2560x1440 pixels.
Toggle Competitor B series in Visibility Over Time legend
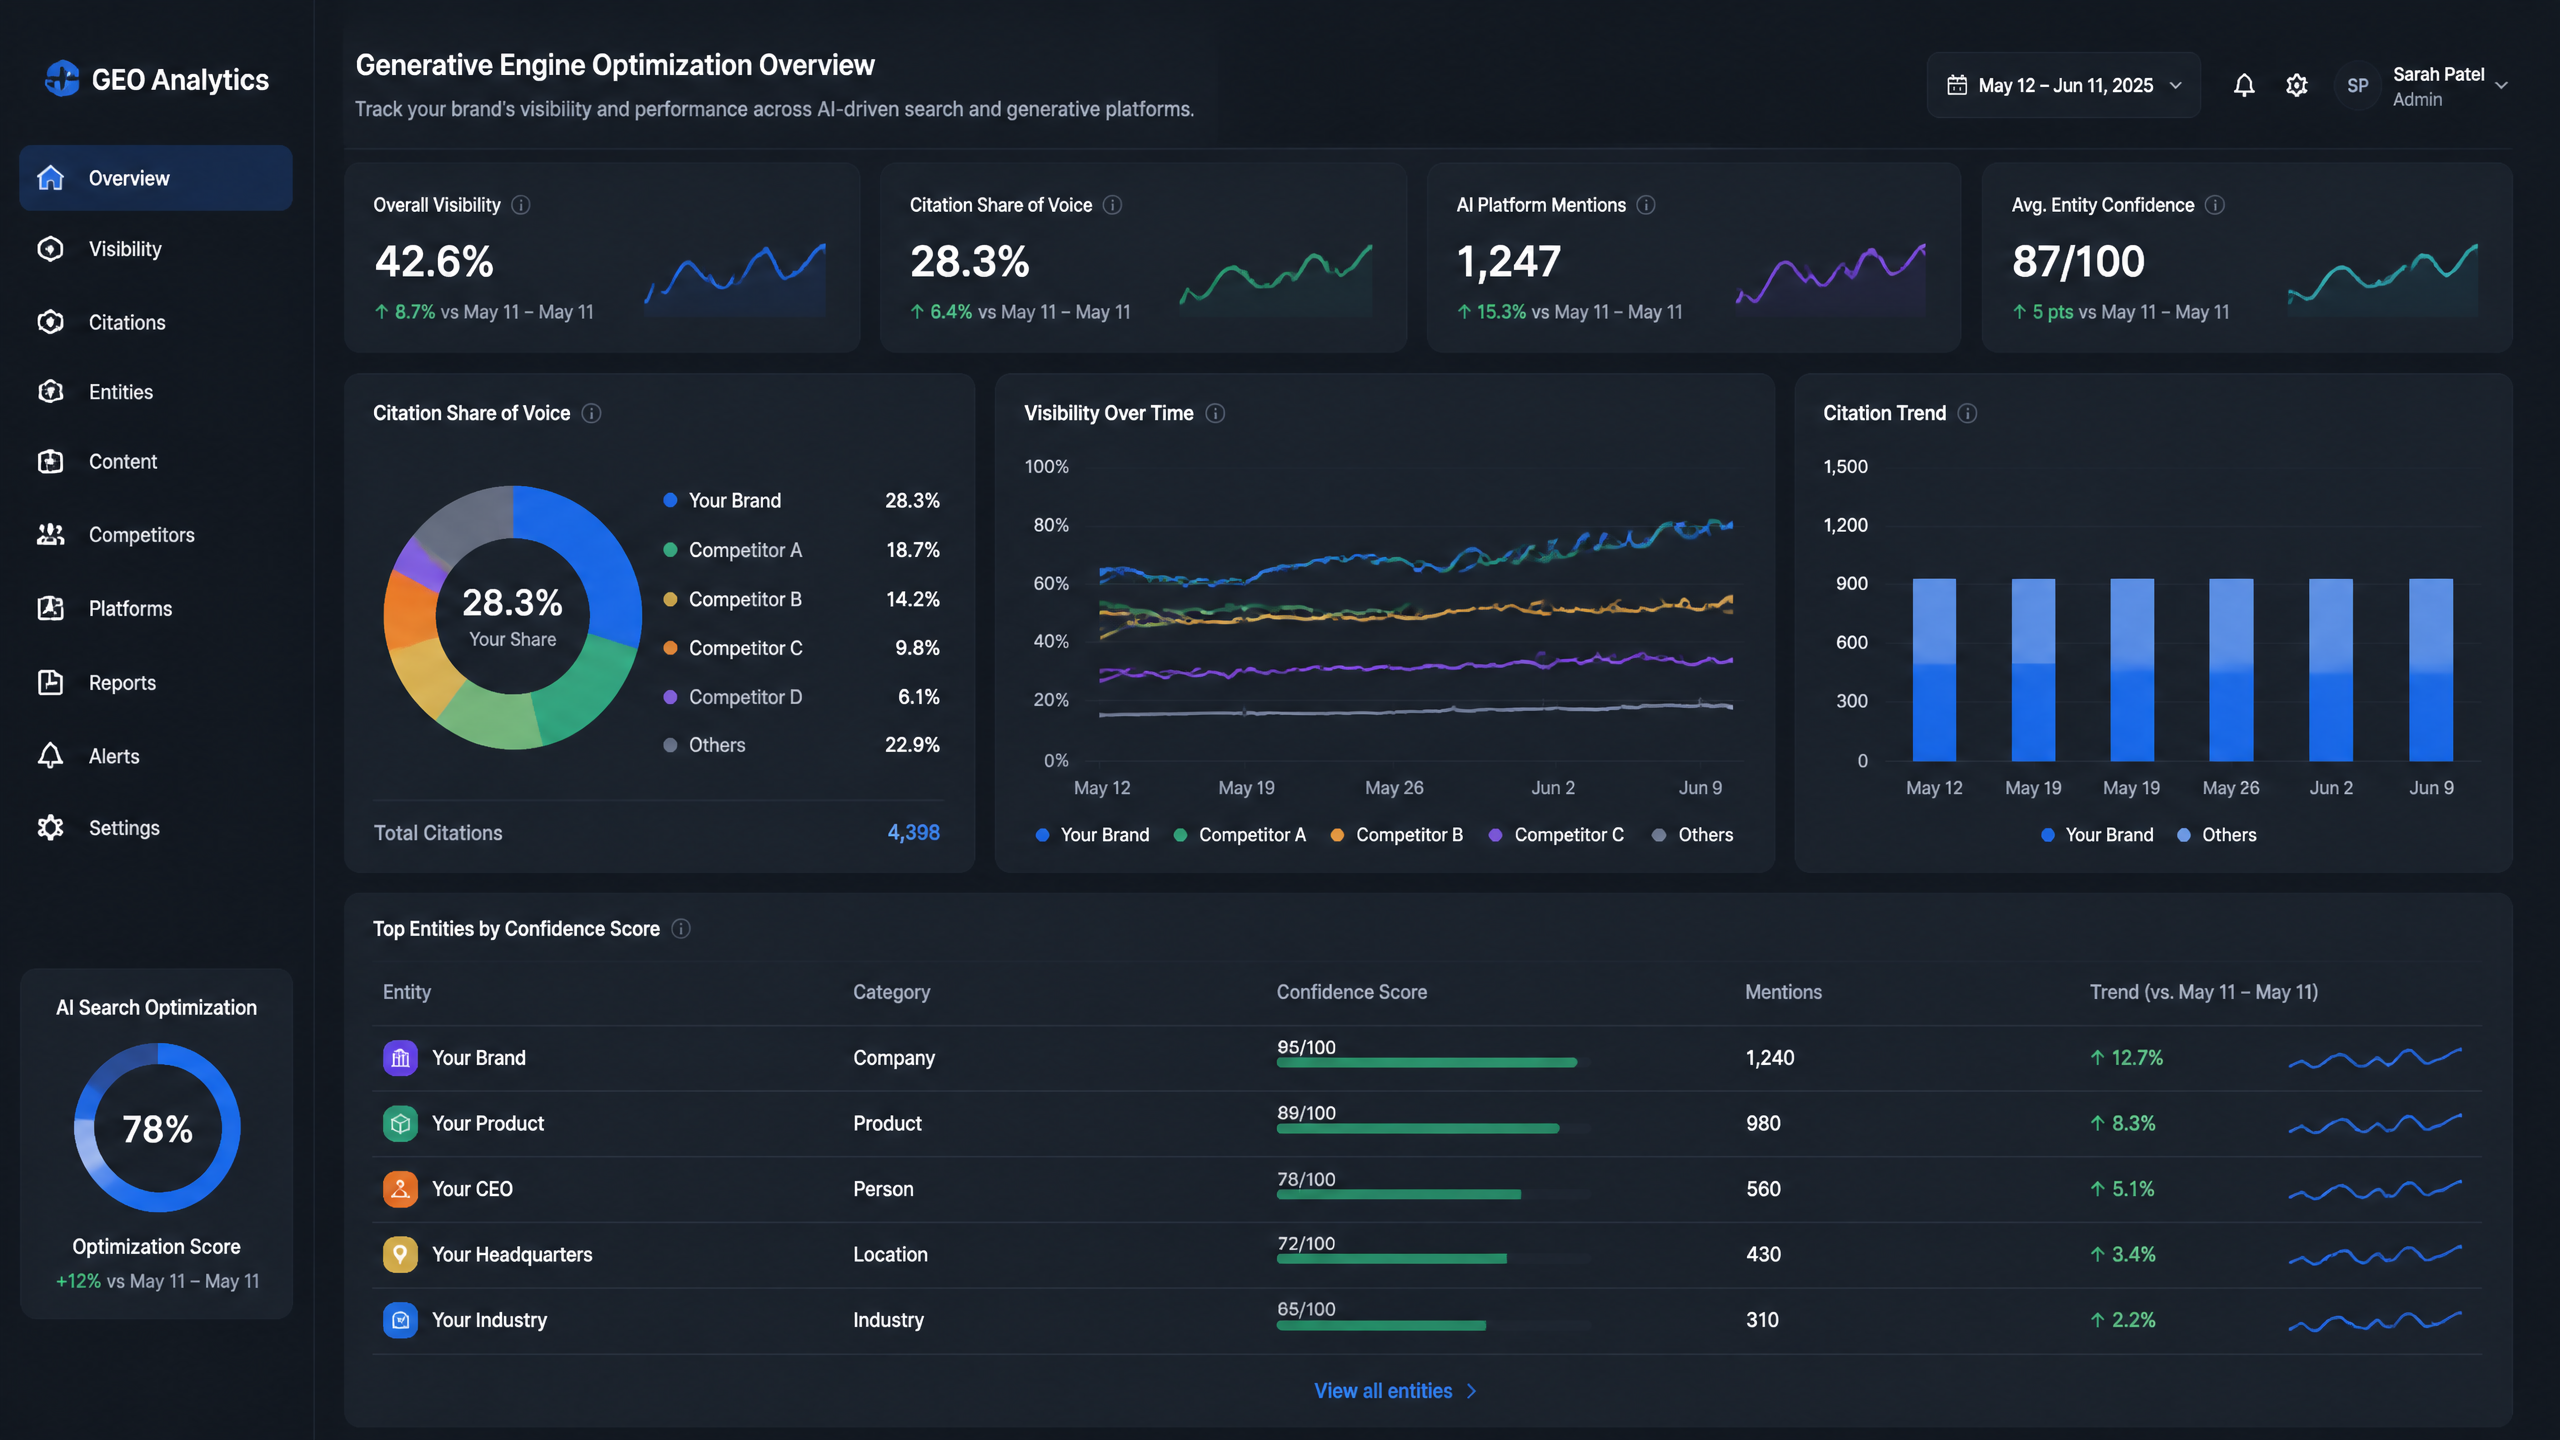point(1397,835)
